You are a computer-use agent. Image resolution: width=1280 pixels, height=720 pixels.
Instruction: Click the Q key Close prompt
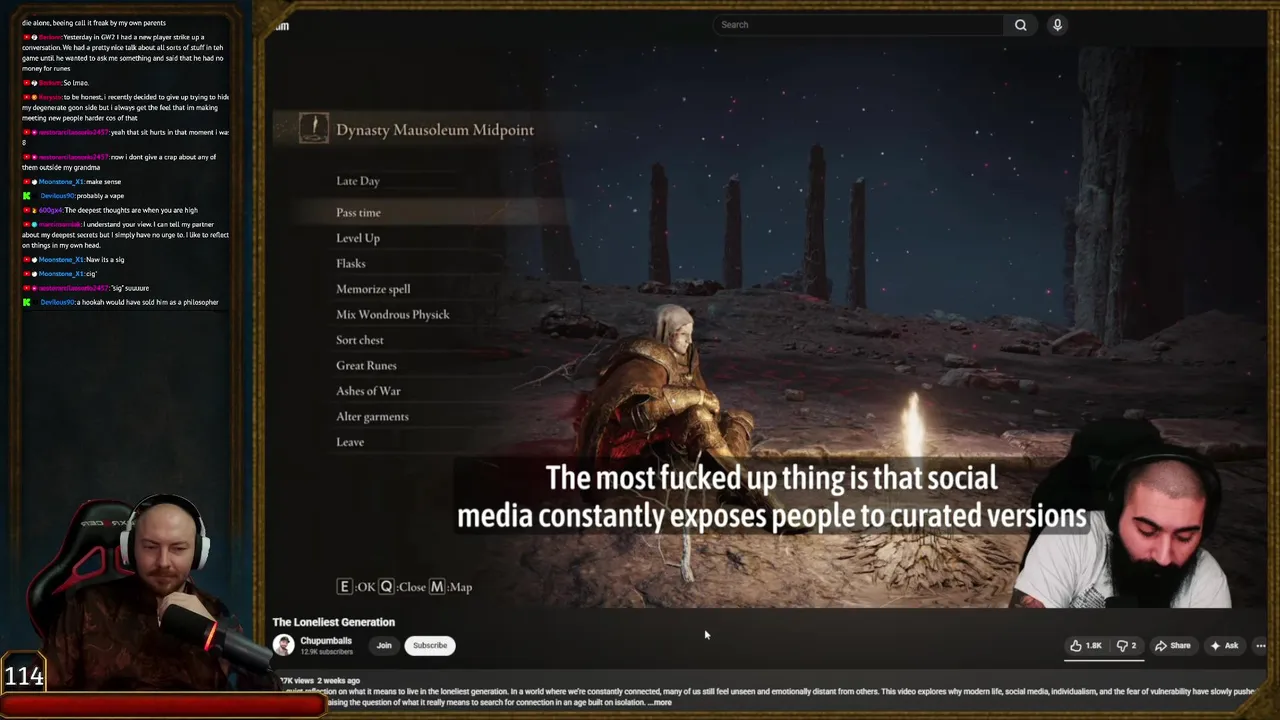tap(402, 587)
